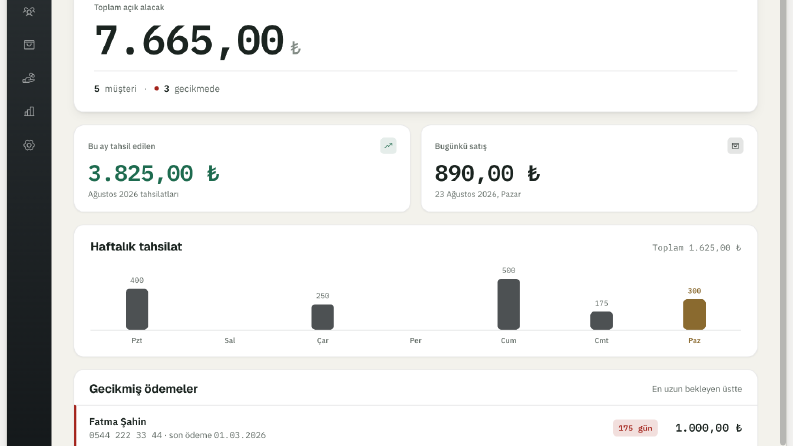Click 'Ağustos 2026 tahsilatları' caption

[133, 194]
